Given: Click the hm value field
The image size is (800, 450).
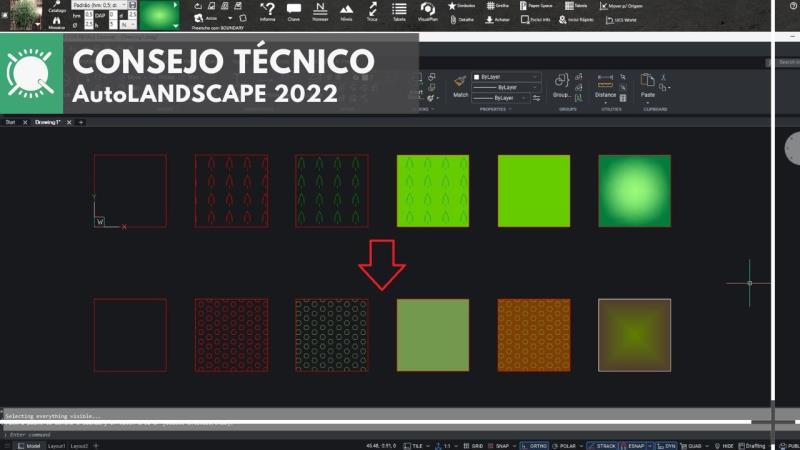Looking at the screenshot, I should 89,15.
